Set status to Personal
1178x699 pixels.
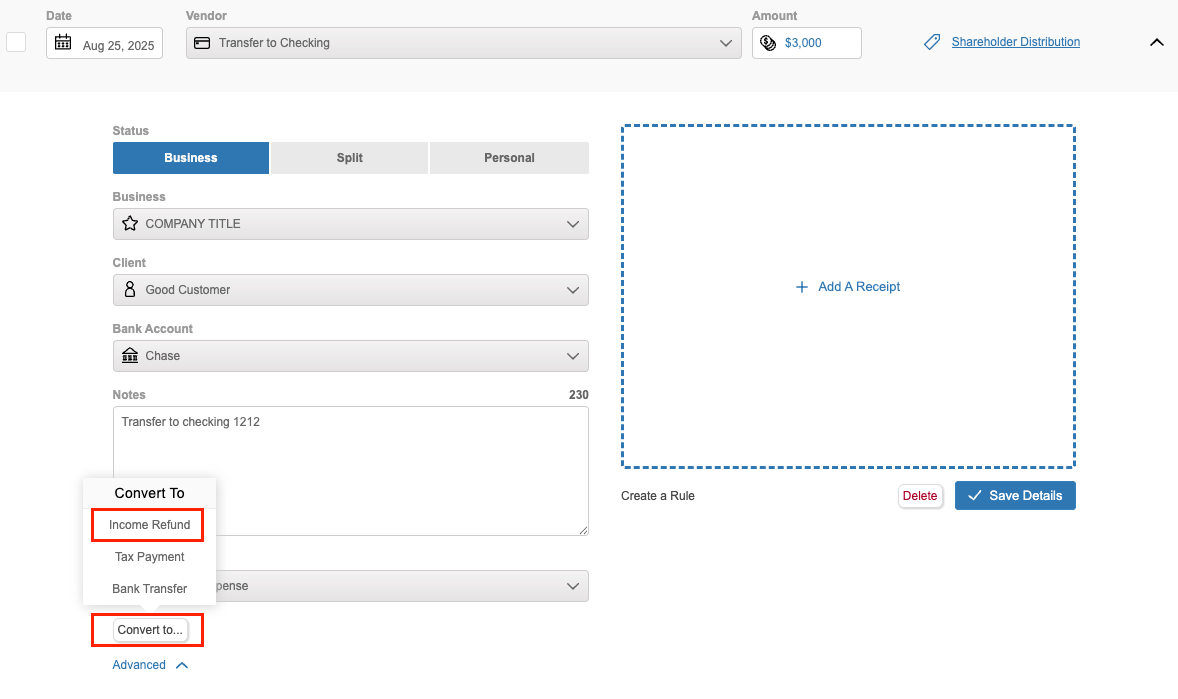509,158
